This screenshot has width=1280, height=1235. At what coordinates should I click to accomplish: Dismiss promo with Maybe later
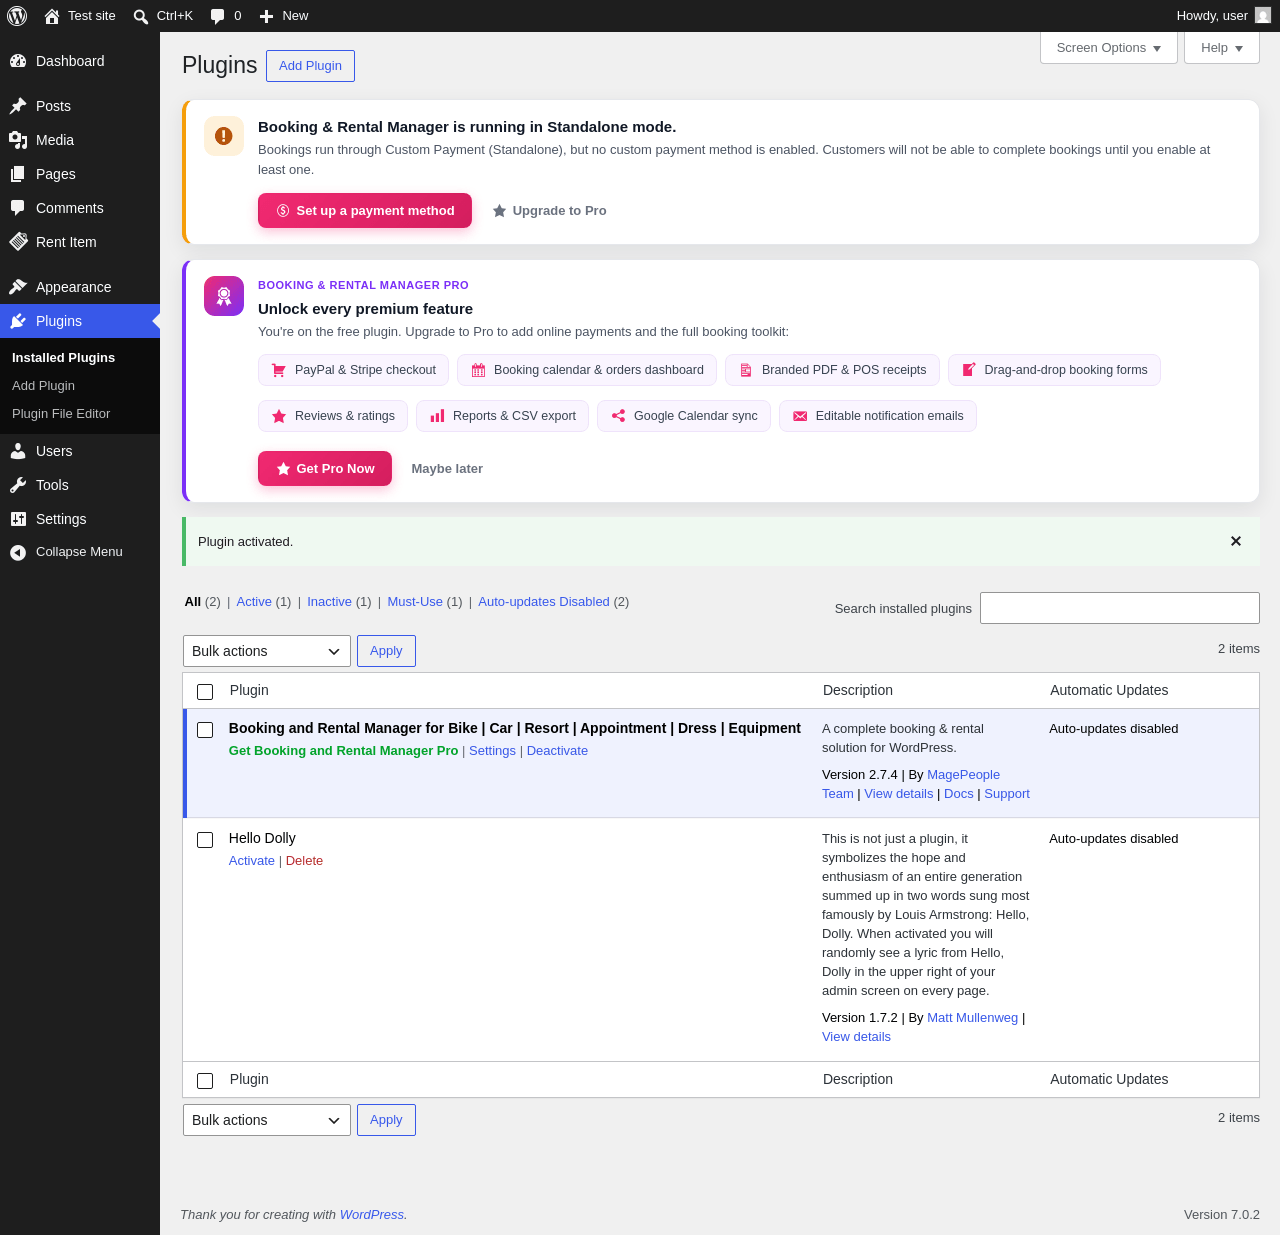pyautogui.click(x=447, y=469)
